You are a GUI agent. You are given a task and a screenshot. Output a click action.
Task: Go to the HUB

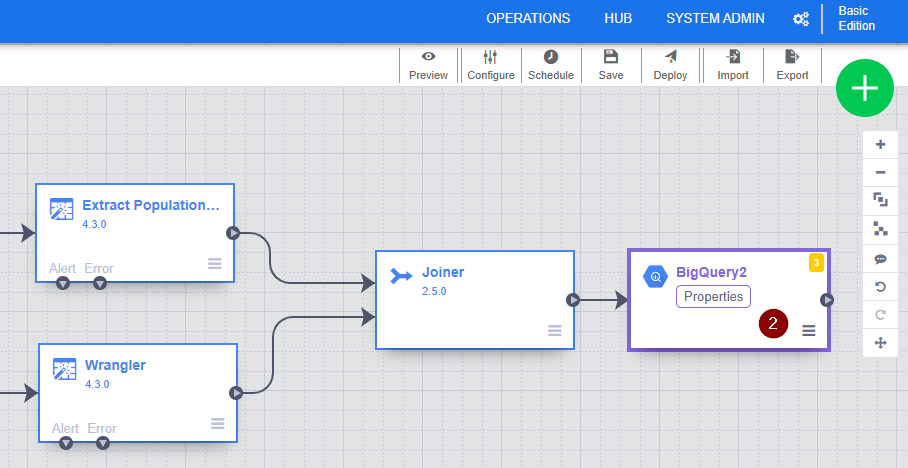click(x=618, y=18)
